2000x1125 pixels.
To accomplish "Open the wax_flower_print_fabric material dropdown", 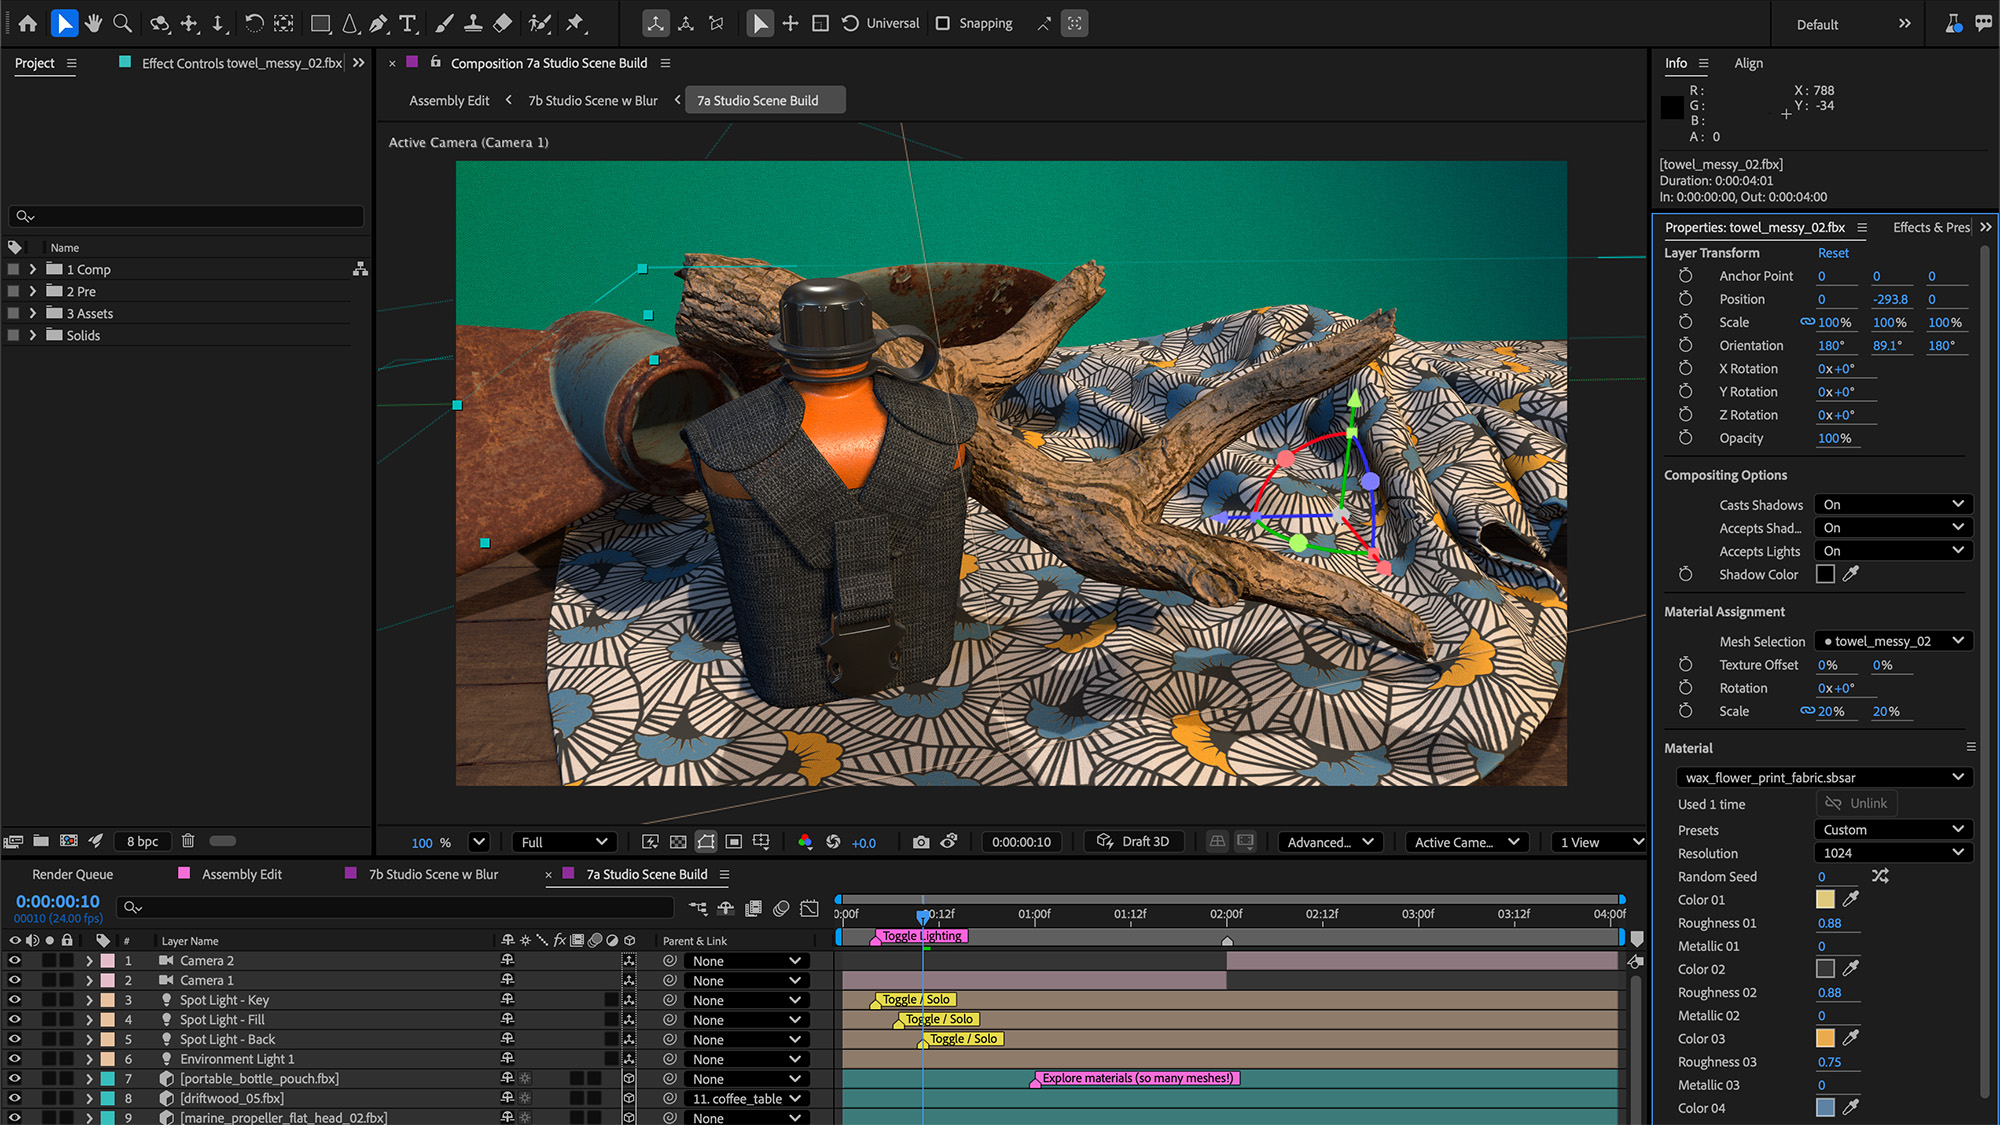I will tap(1820, 777).
